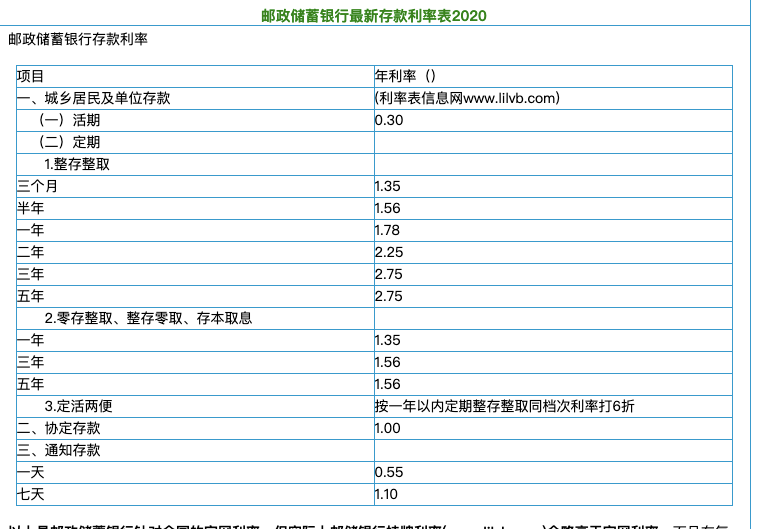Viewport: 762px width, 529px height.
Task: Click the 1.10 rate value
Action: 386,494
